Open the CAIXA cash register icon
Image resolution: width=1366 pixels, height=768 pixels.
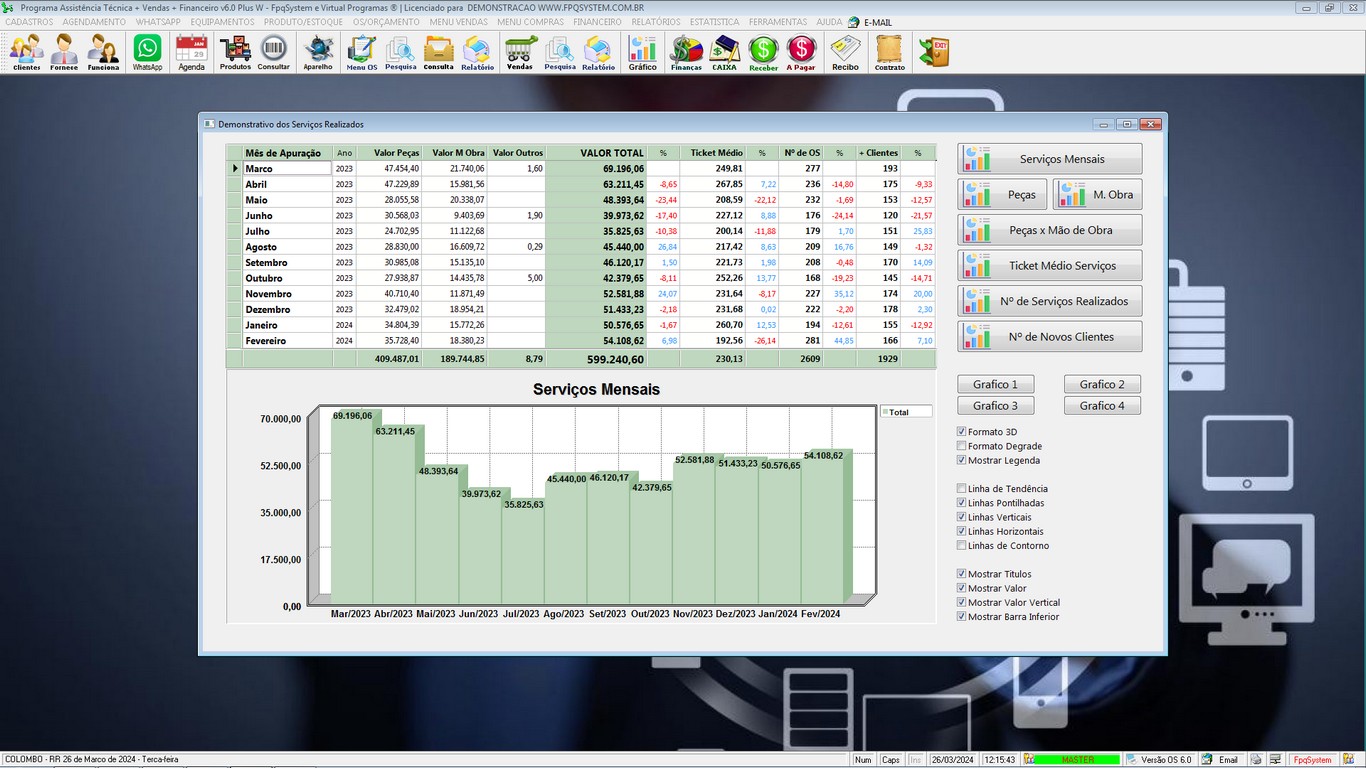coord(724,52)
